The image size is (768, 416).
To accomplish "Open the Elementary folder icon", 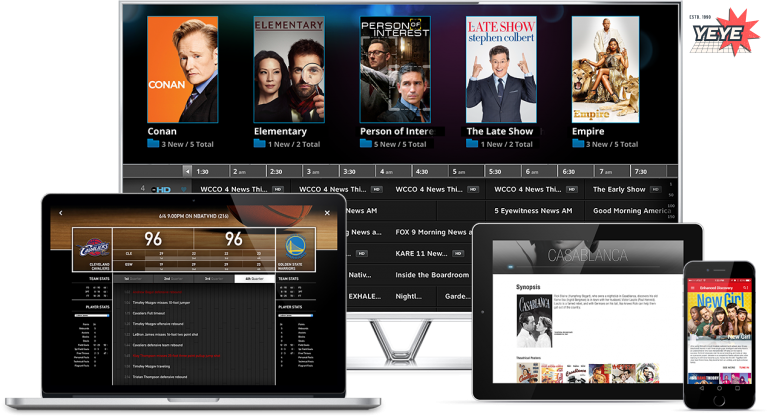I will (259, 144).
